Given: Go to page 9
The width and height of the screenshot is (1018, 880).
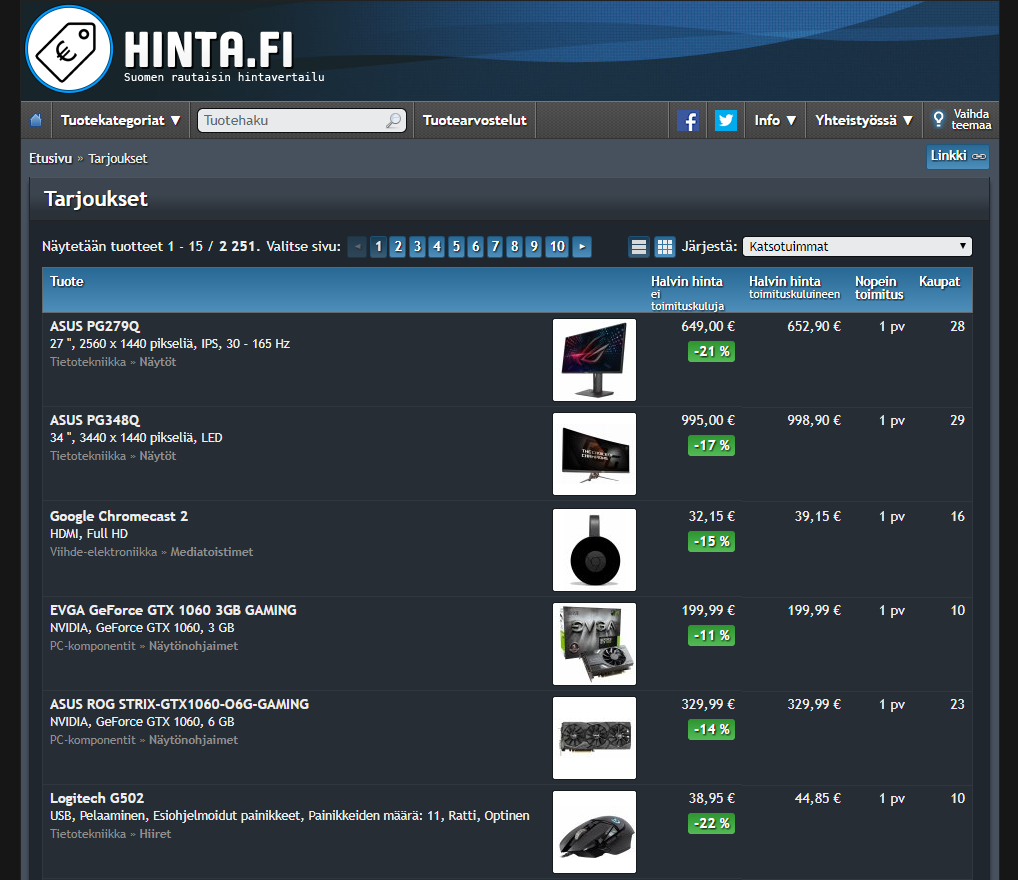Looking at the screenshot, I should tap(534, 247).
